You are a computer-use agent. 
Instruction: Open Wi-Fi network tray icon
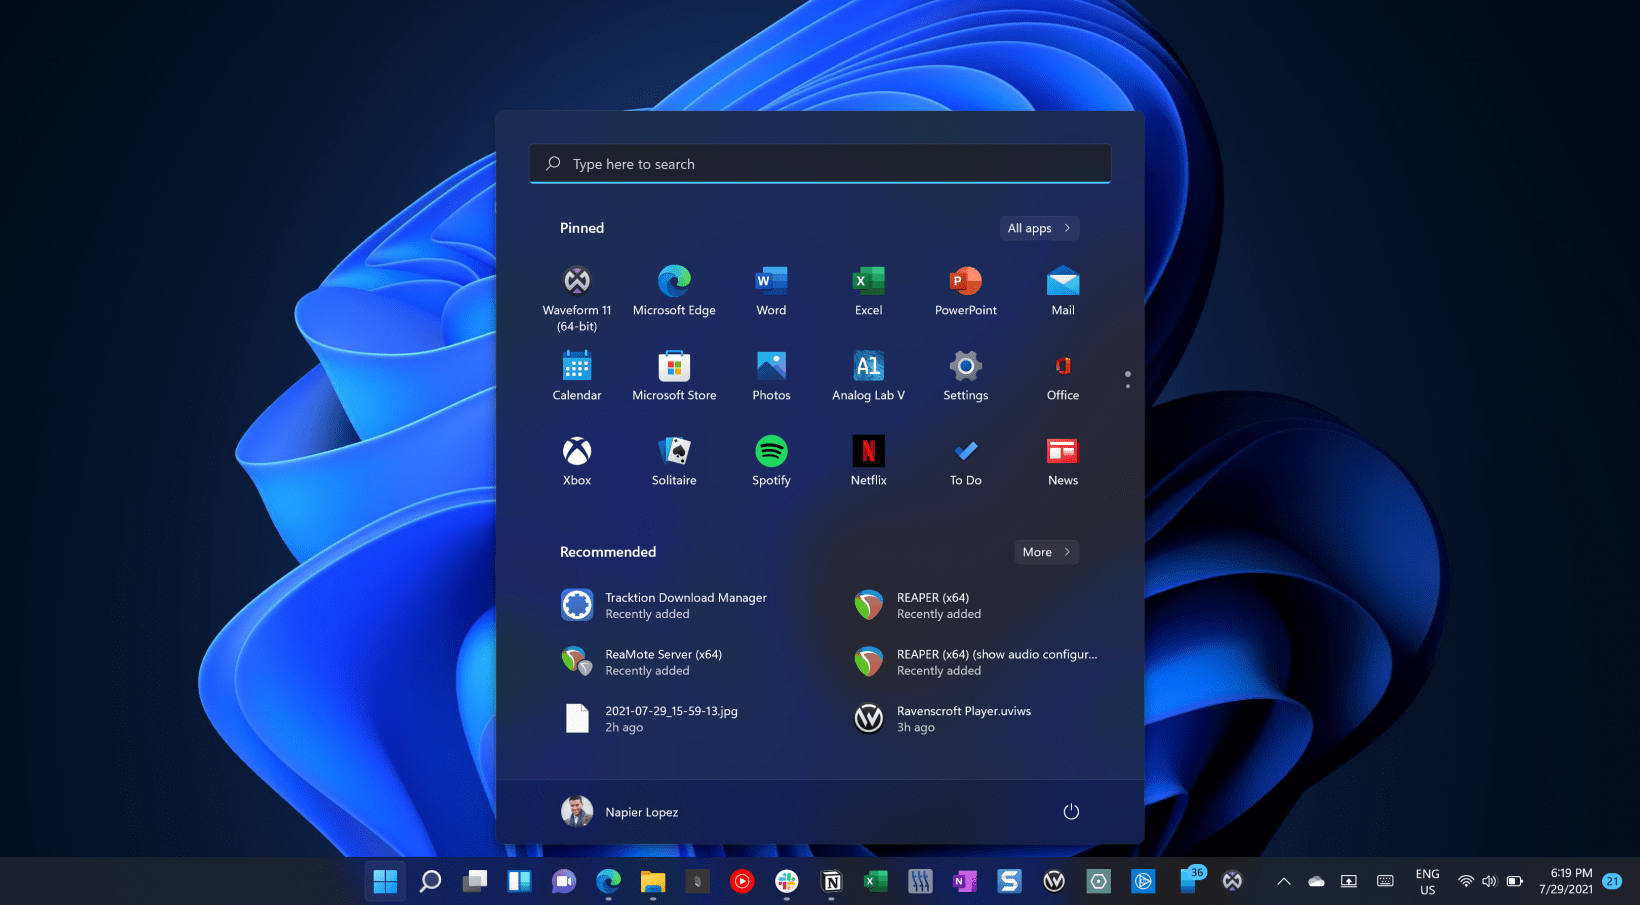click(1465, 881)
